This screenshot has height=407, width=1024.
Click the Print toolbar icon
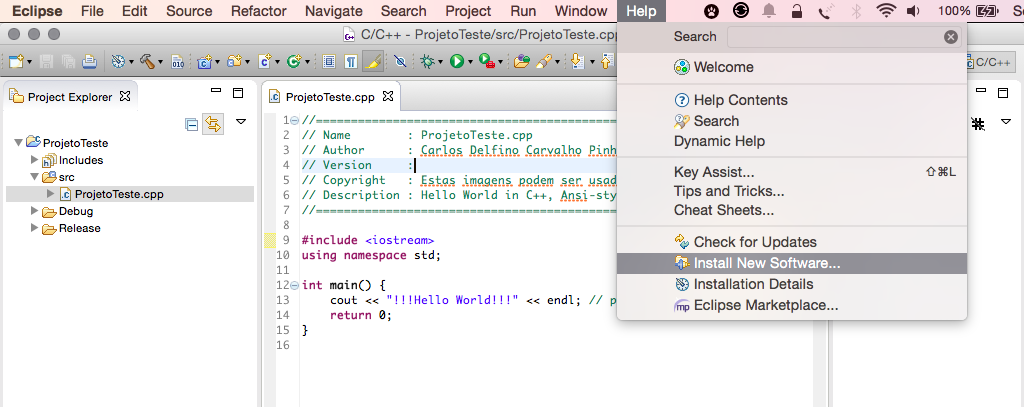[89, 61]
